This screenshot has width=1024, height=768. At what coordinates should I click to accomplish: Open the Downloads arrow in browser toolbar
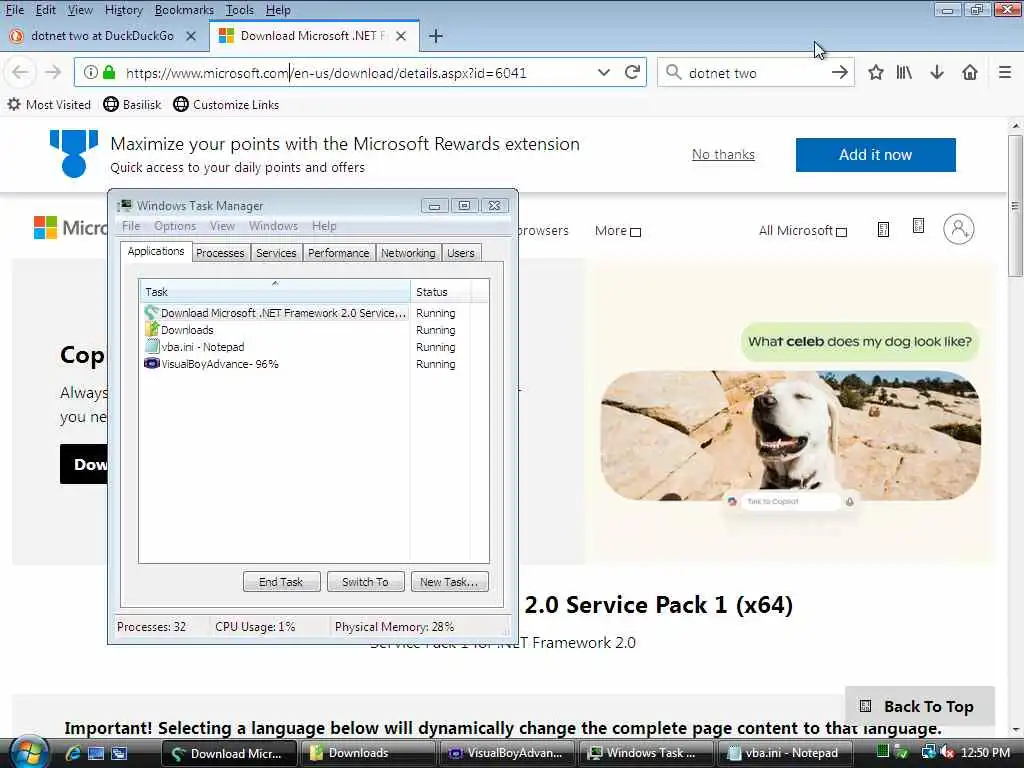click(936, 72)
